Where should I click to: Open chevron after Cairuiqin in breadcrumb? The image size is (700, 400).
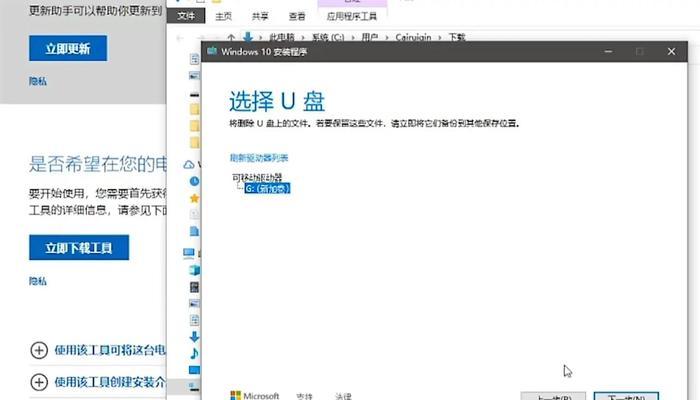point(440,38)
